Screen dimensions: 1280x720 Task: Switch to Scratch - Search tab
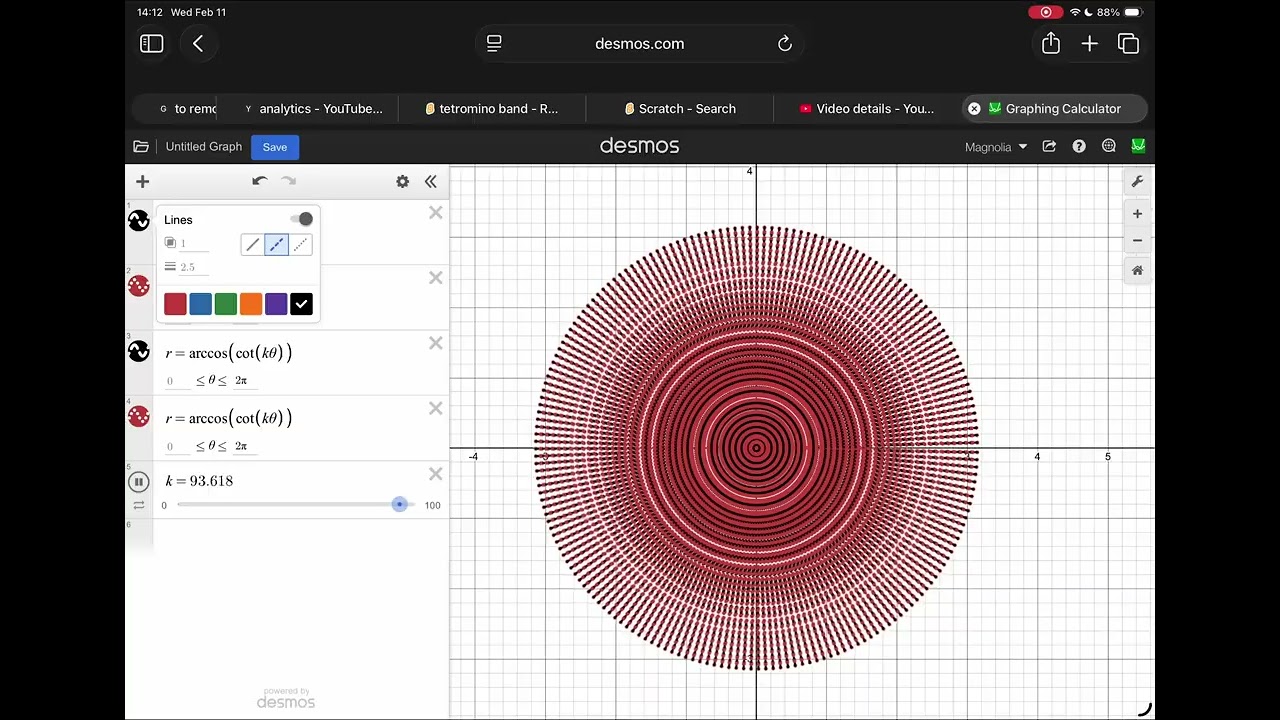click(x=680, y=109)
